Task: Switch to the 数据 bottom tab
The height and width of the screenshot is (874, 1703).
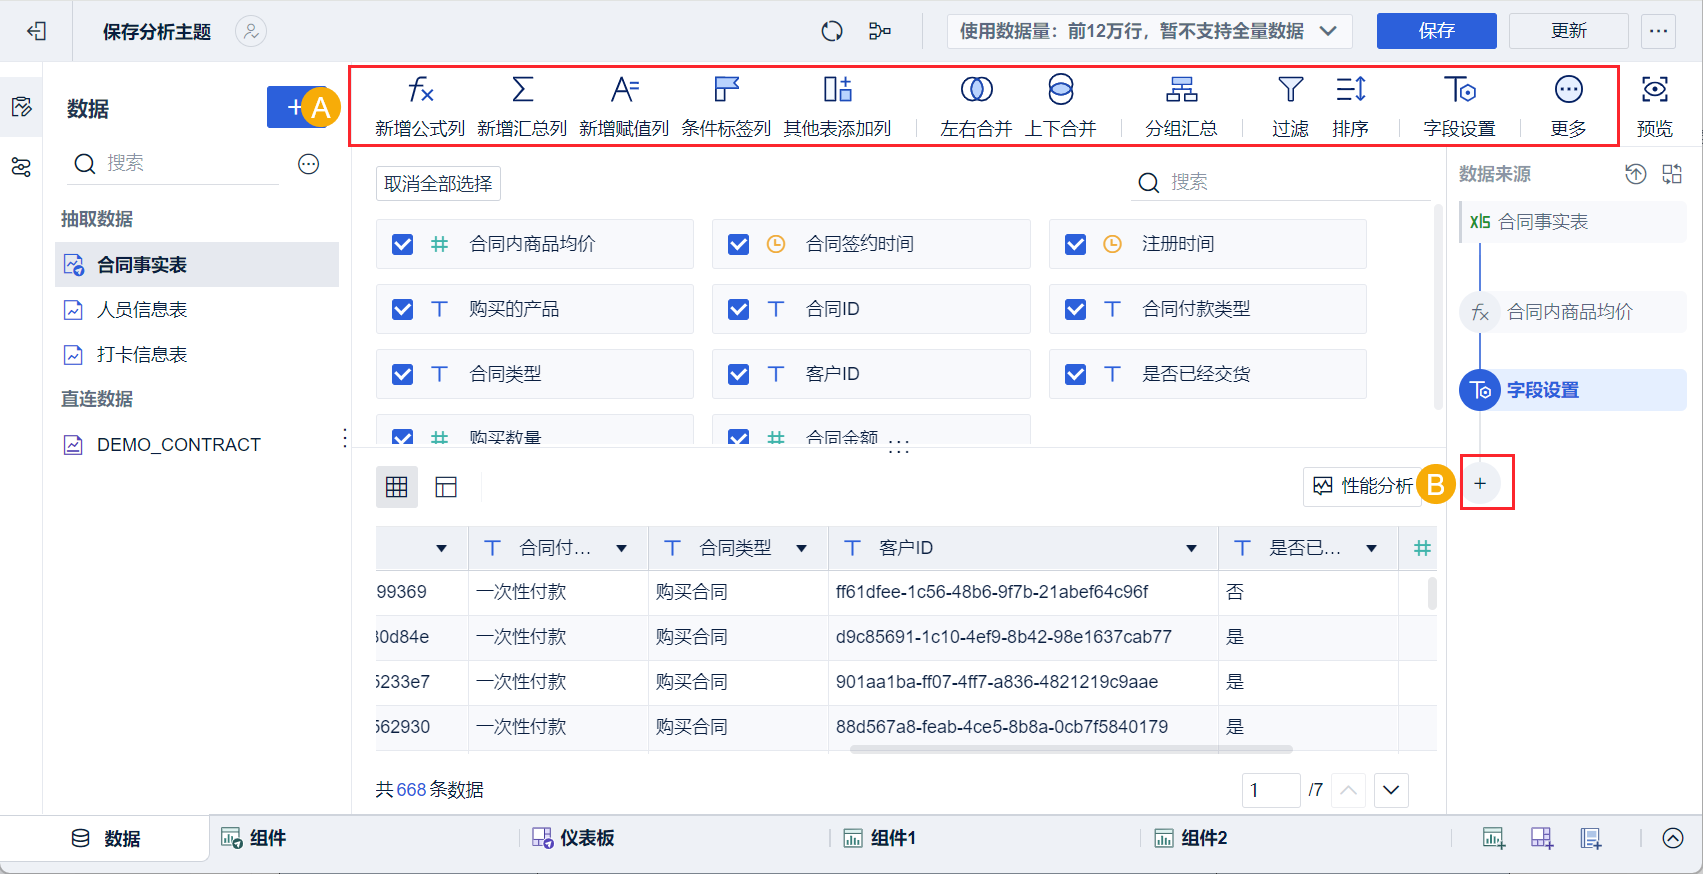Action: click(x=106, y=838)
